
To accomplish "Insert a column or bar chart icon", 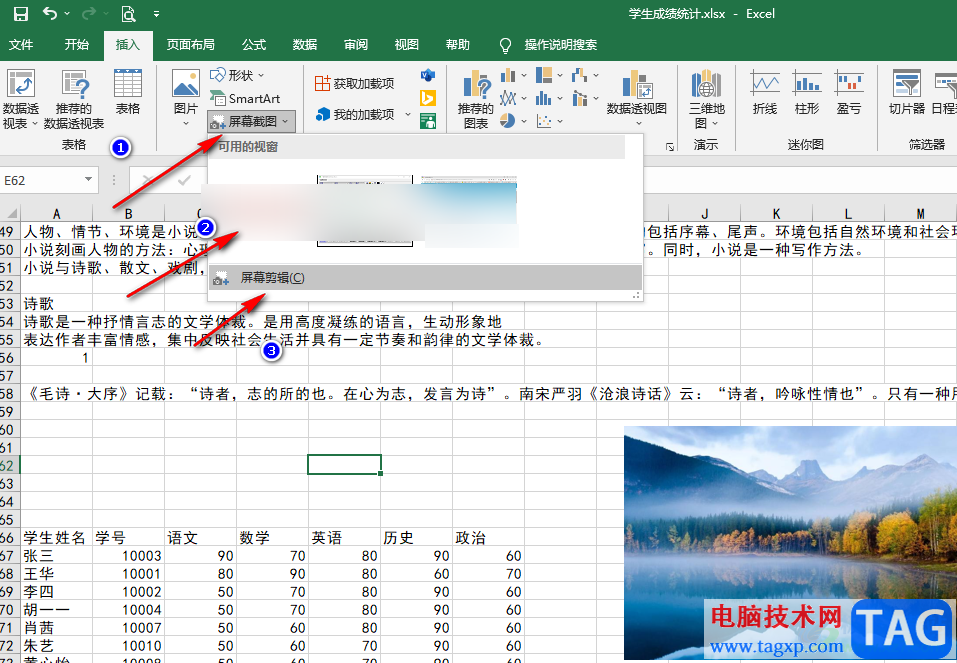I will pyautogui.click(x=508, y=75).
